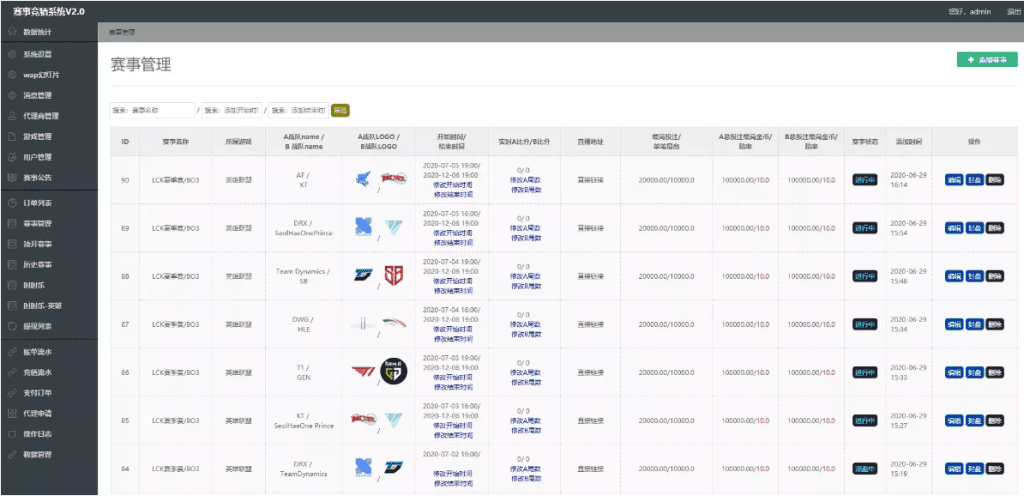Screen dimensions: 1024x496
Task: Select 订单列表 in the sidebar
Action: (x=39, y=203)
